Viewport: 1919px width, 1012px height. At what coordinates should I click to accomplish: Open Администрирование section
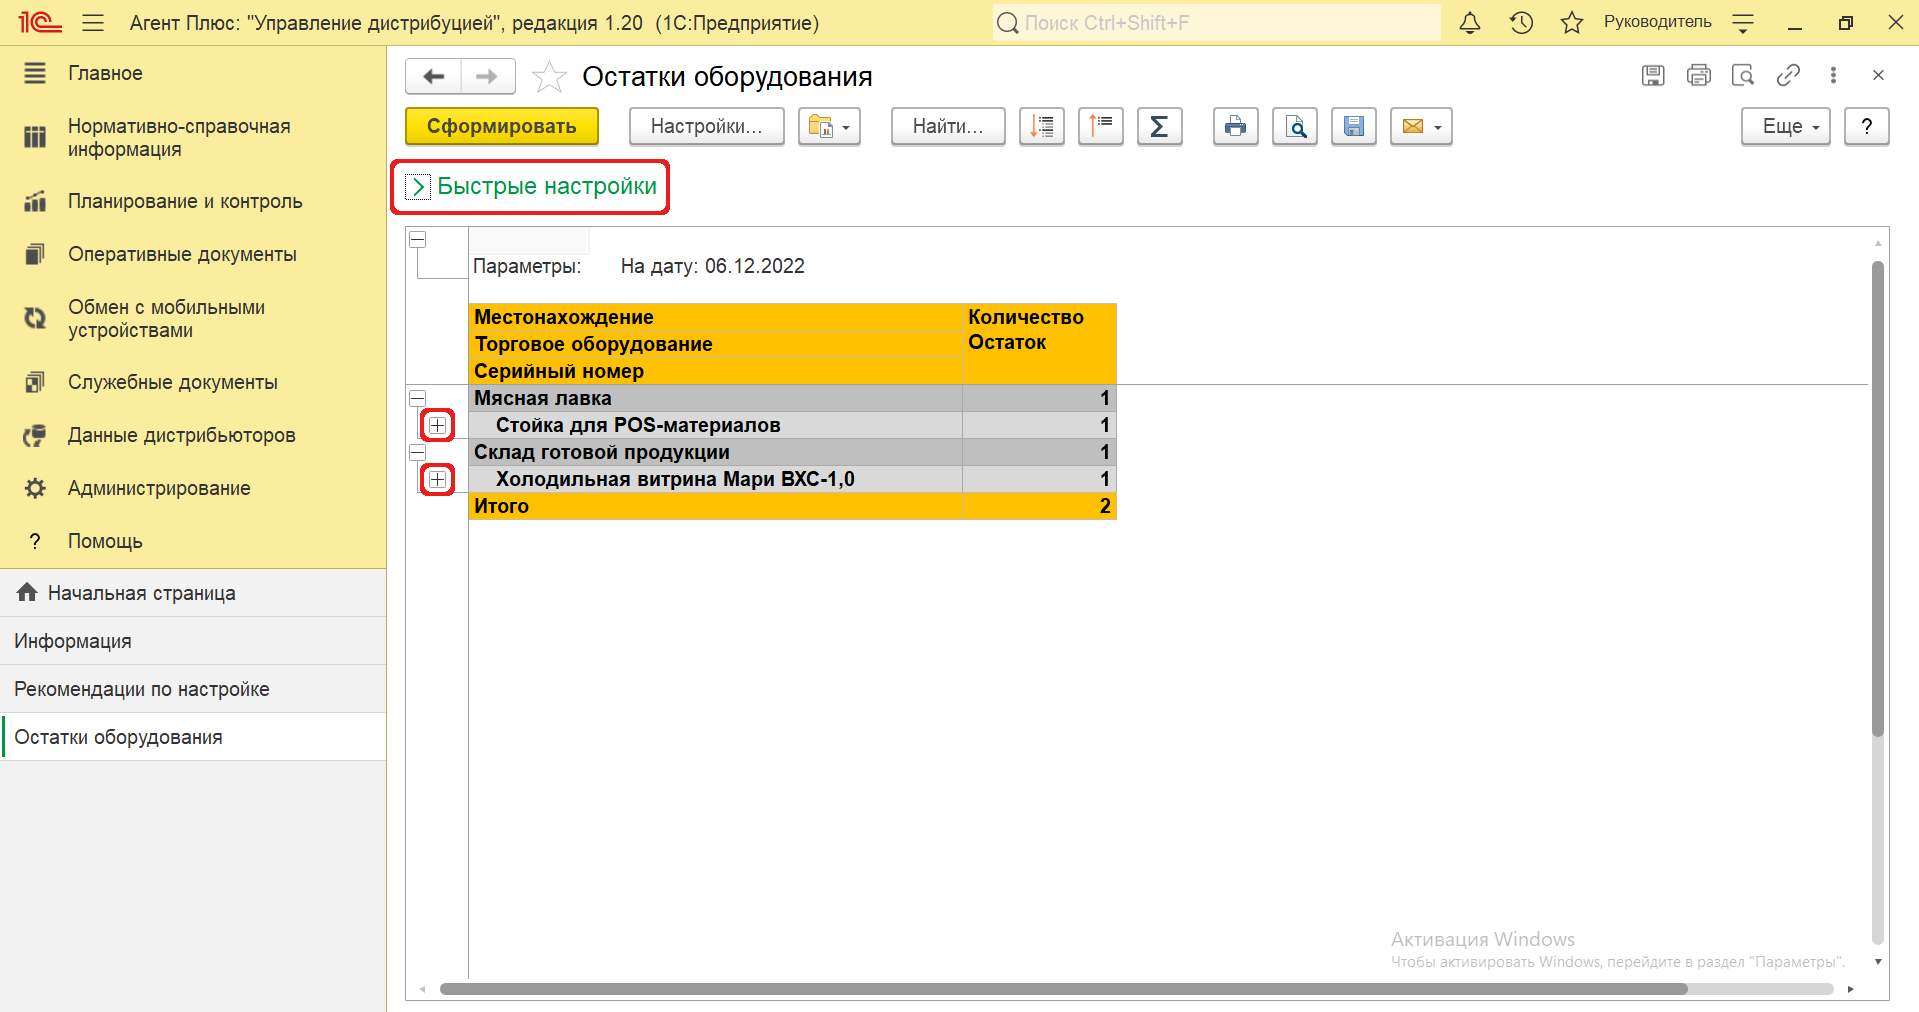(x=193, y=488)
